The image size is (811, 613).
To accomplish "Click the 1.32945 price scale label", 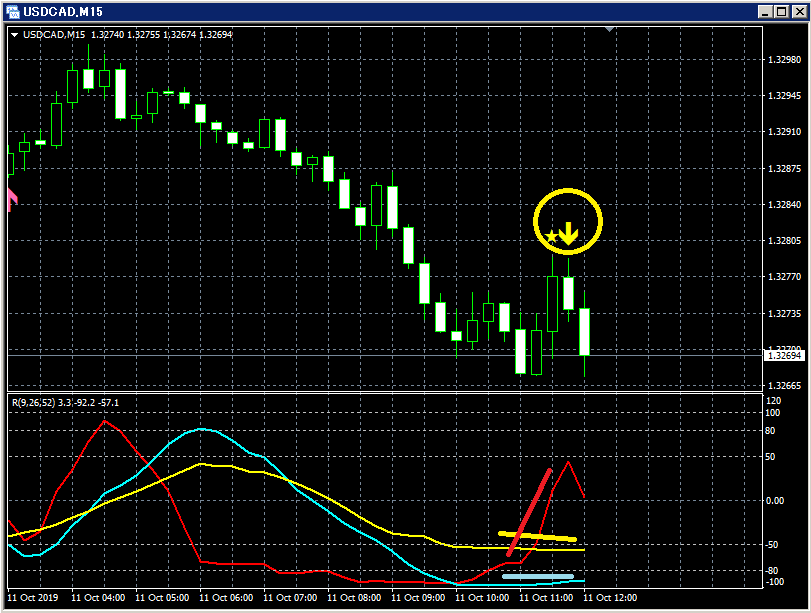I will [x=784, y=96].
